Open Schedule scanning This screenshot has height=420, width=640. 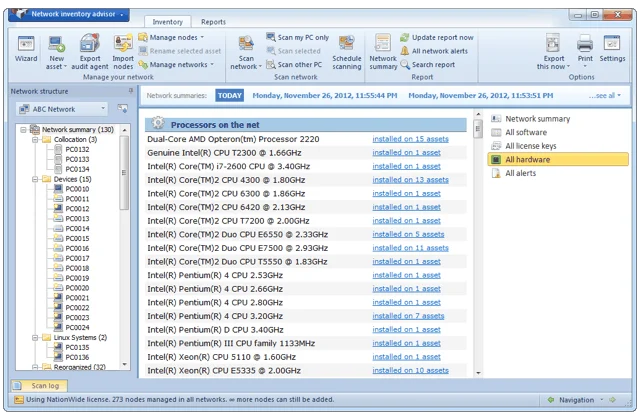coord(347,53)
